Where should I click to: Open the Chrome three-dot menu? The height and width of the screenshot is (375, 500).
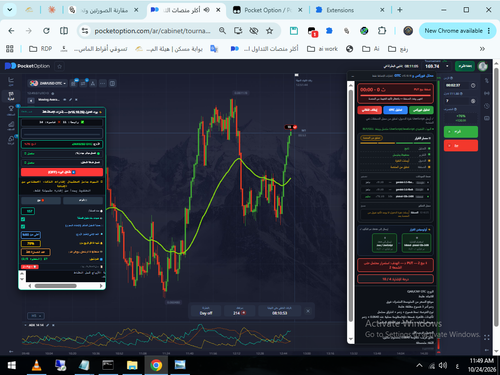point(489,31)
